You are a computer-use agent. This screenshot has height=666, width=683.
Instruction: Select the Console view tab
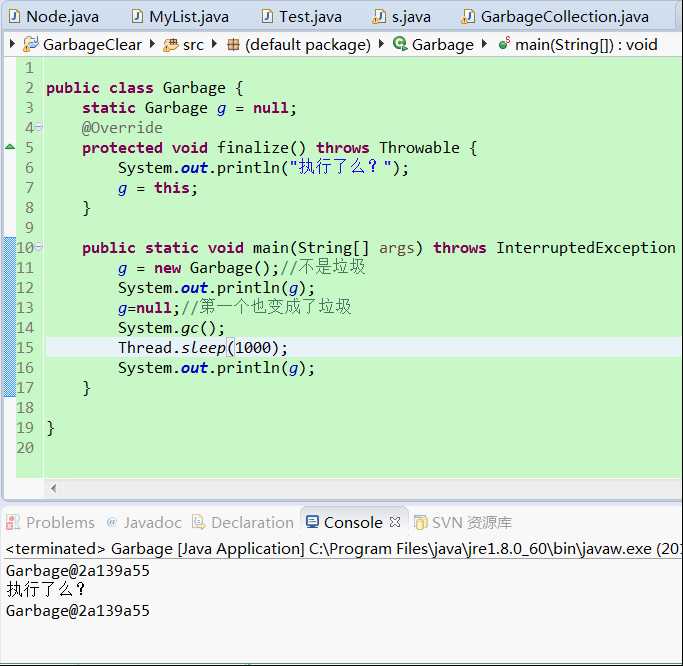pos(353,522)
